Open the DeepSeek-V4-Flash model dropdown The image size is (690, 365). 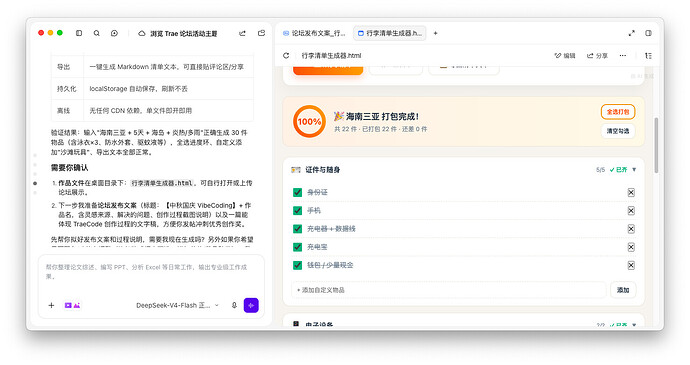[x=177, y=305]
